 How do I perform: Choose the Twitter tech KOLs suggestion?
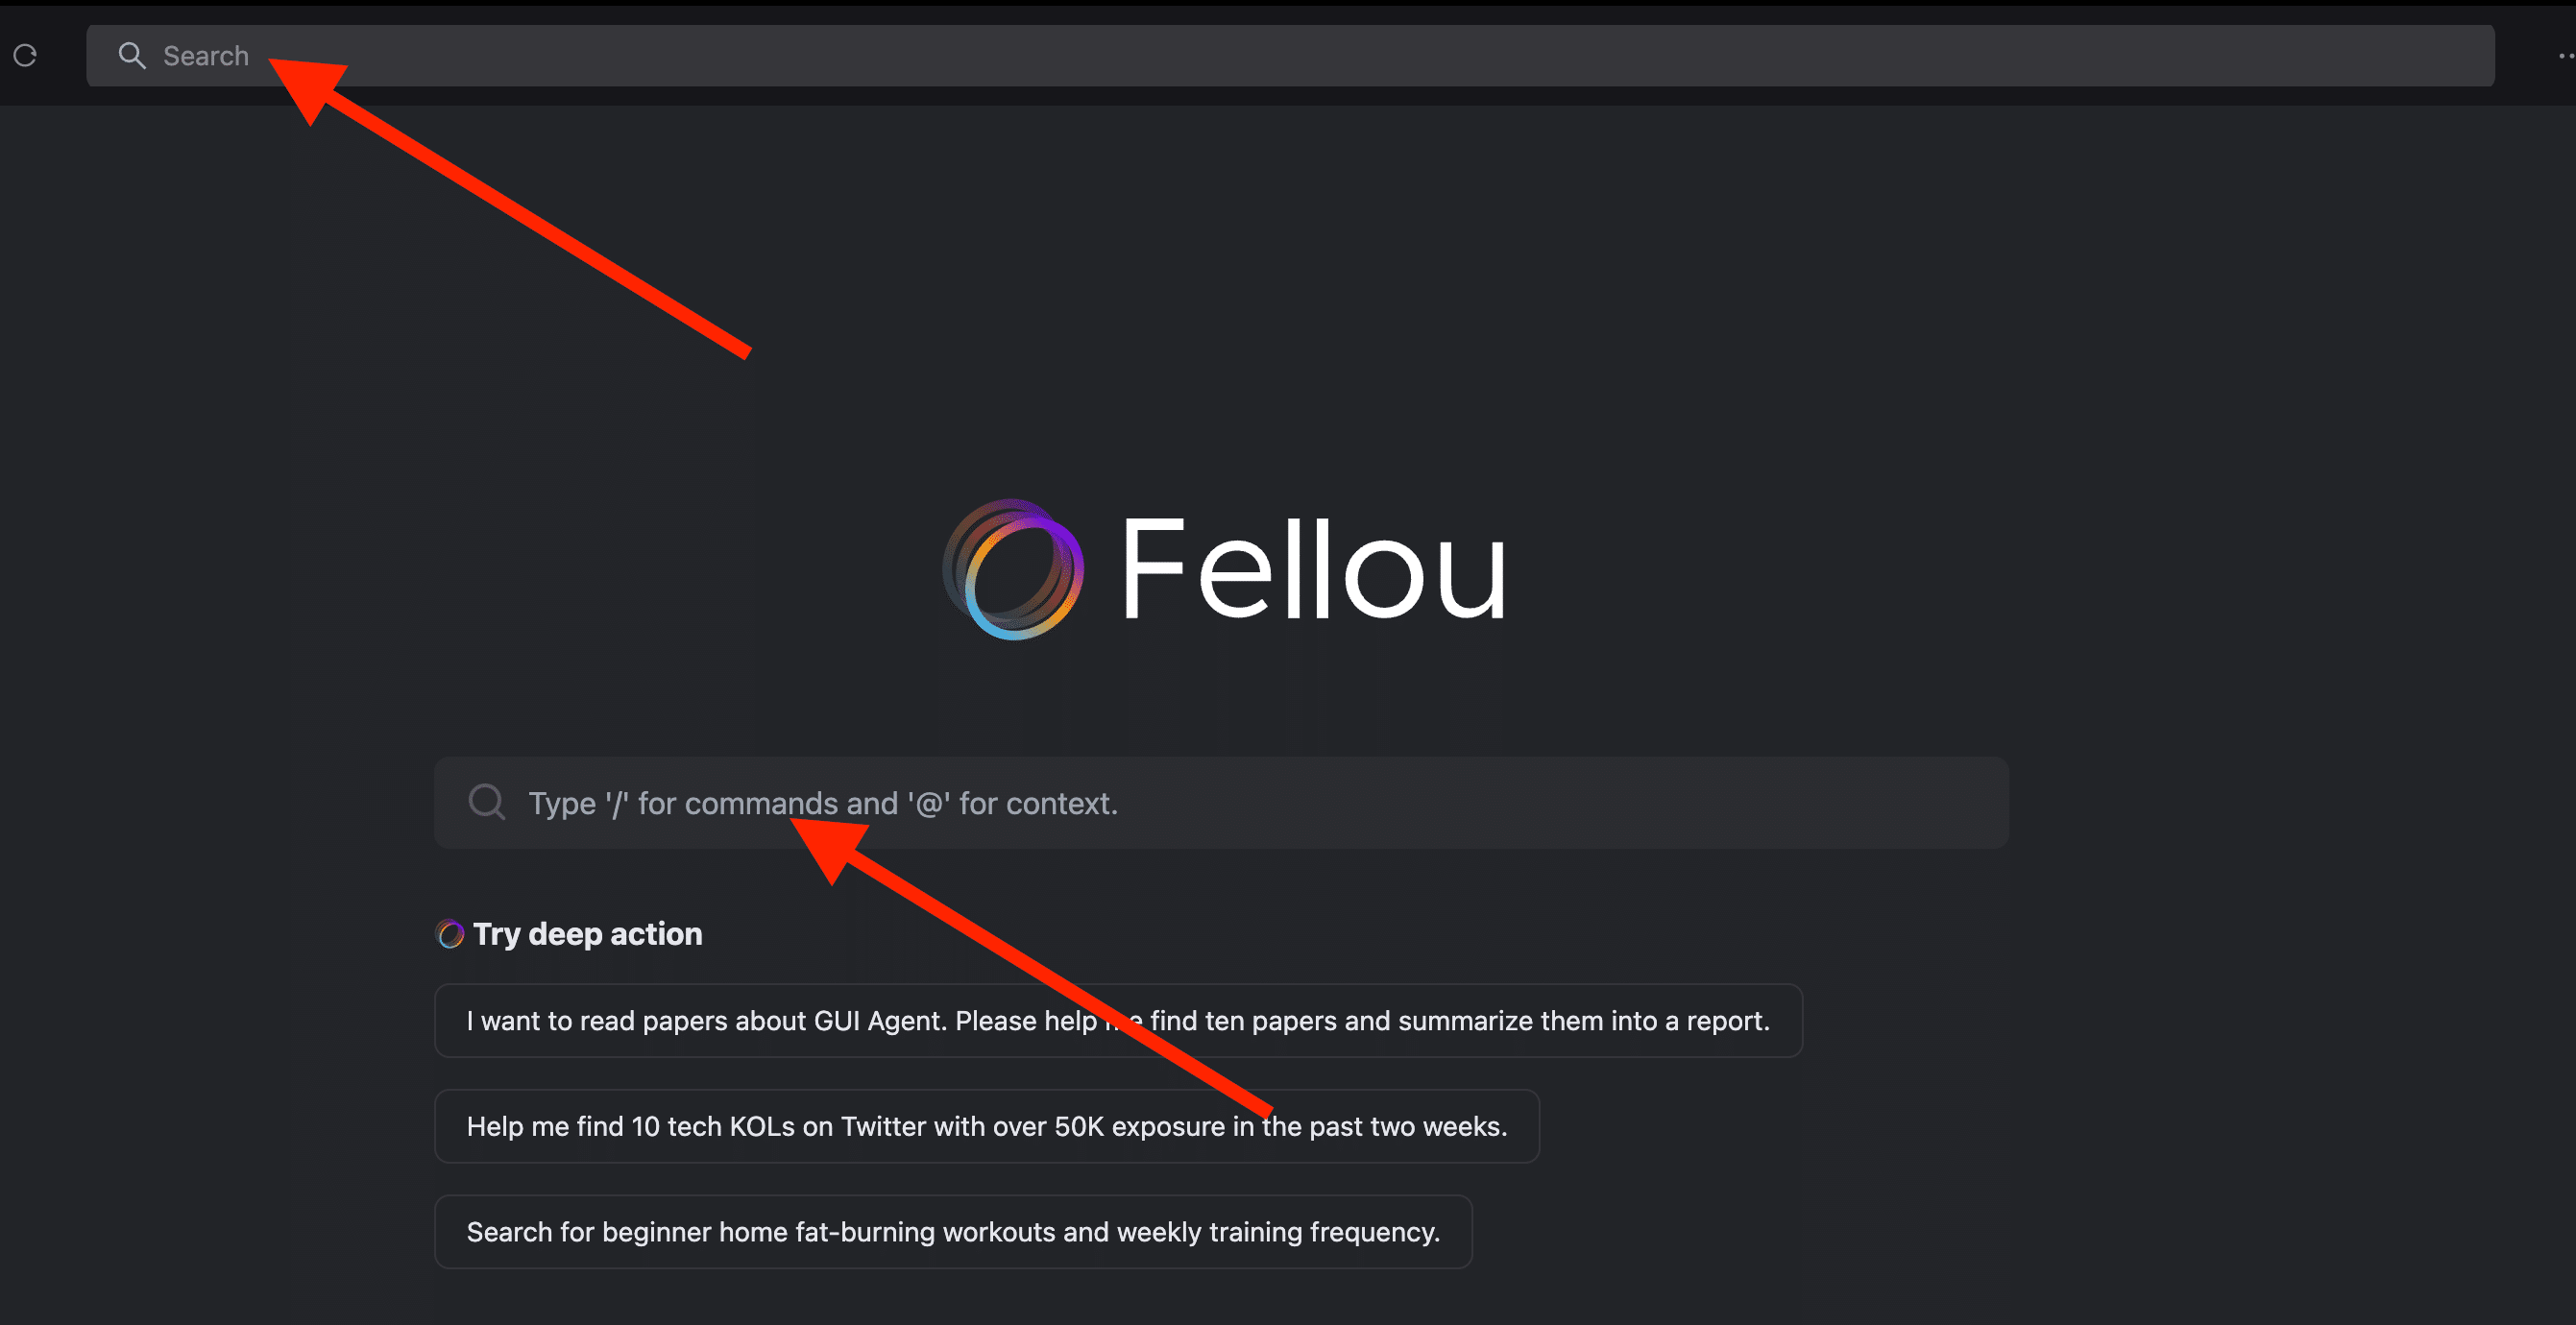[700, 1127]
